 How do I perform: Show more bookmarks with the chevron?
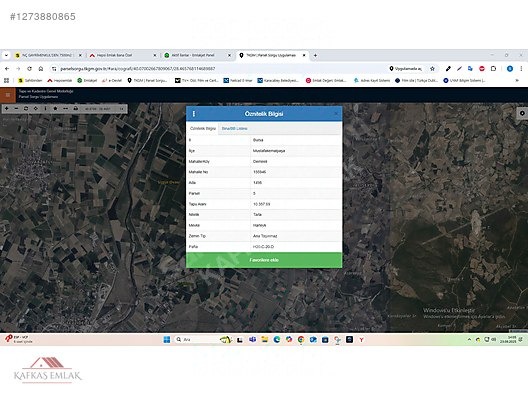pyautogui.click(x=517, y=80)
